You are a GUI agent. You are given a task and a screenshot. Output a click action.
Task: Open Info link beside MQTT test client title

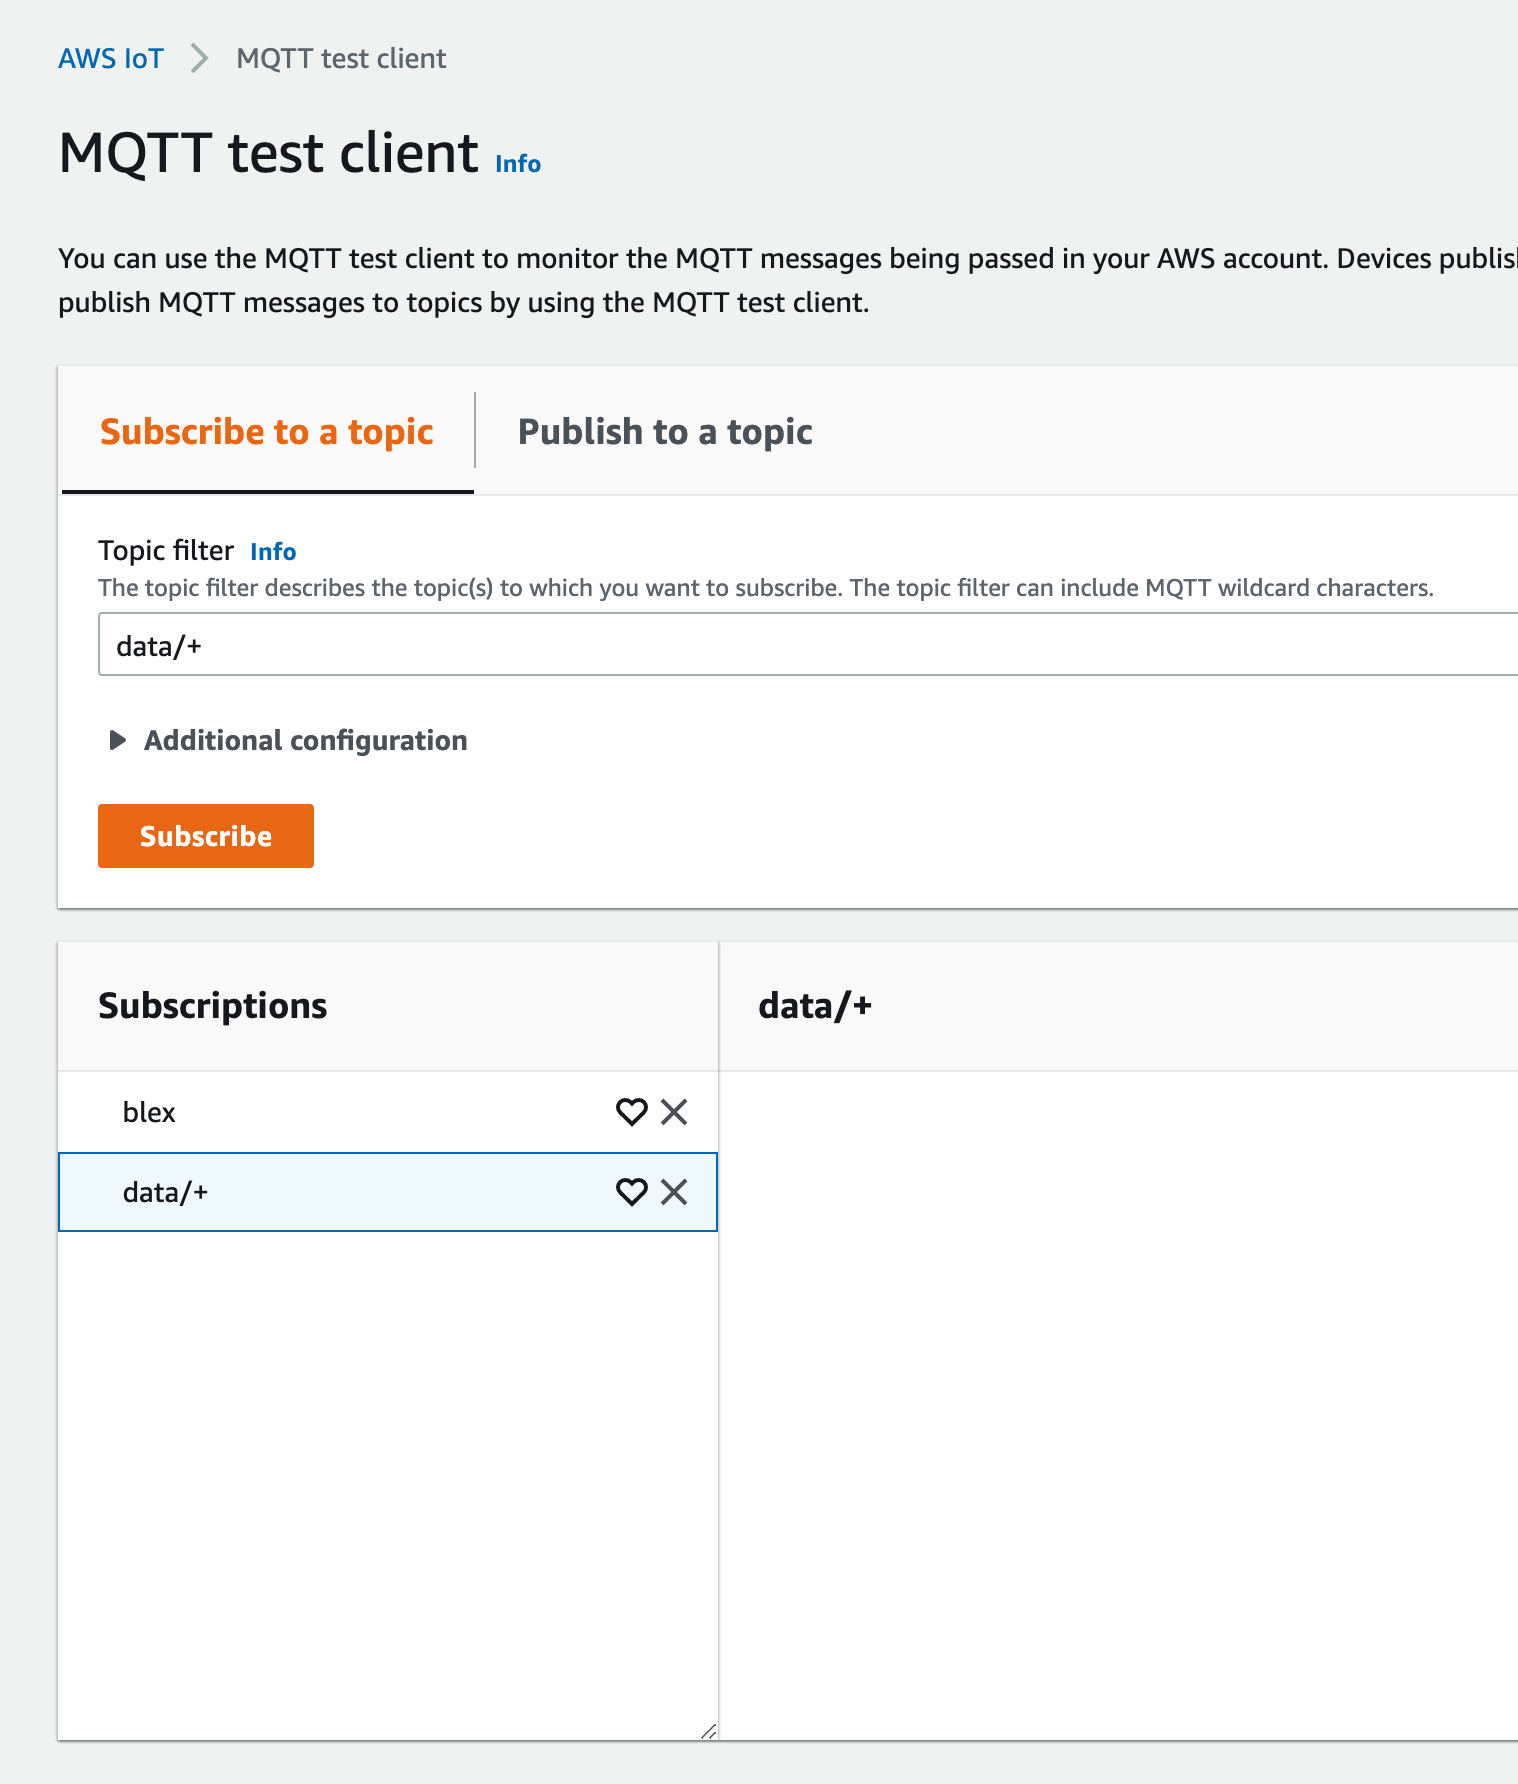[518, 164]
